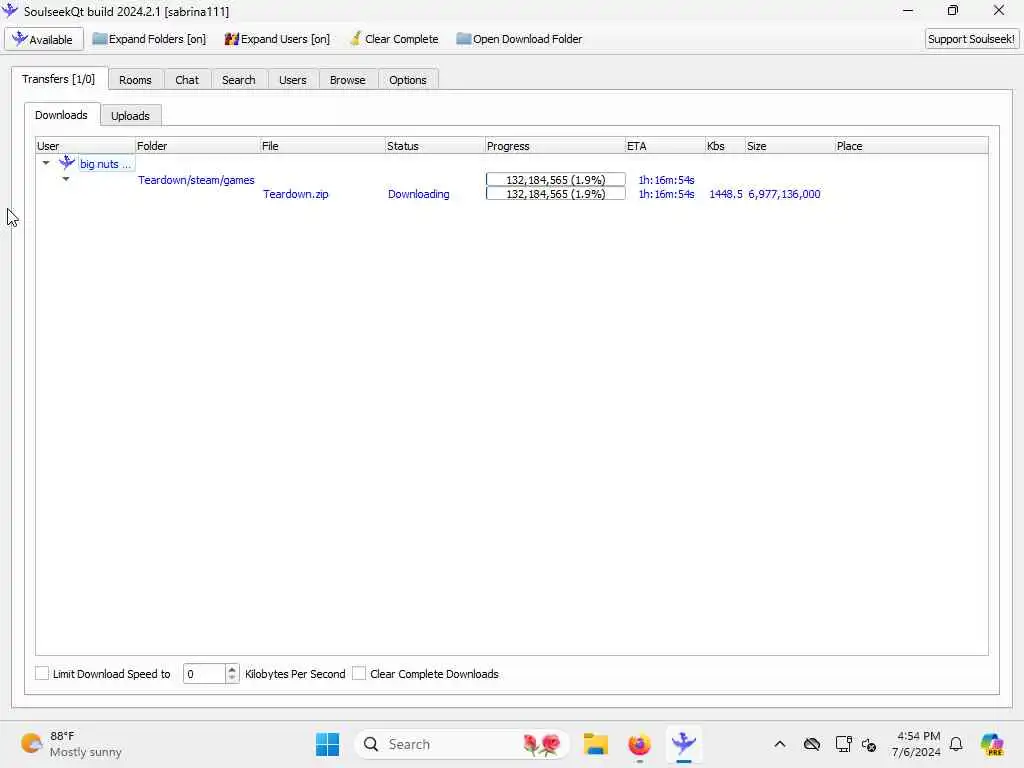Toggle Expand Users [on] option
The height and width of the screenshot is (768, 1024).
click(277, 39)
